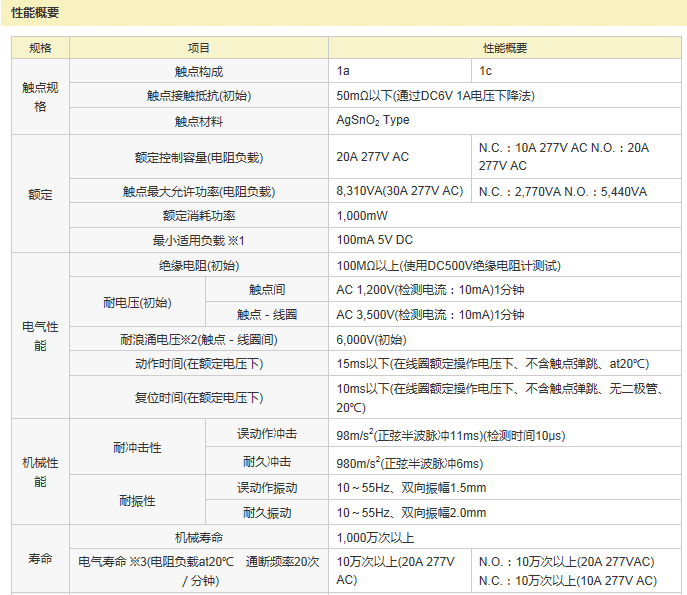Click the 触点间 sub-item cell
This screenshot has width=687, height=595.
tap(267, 290)
